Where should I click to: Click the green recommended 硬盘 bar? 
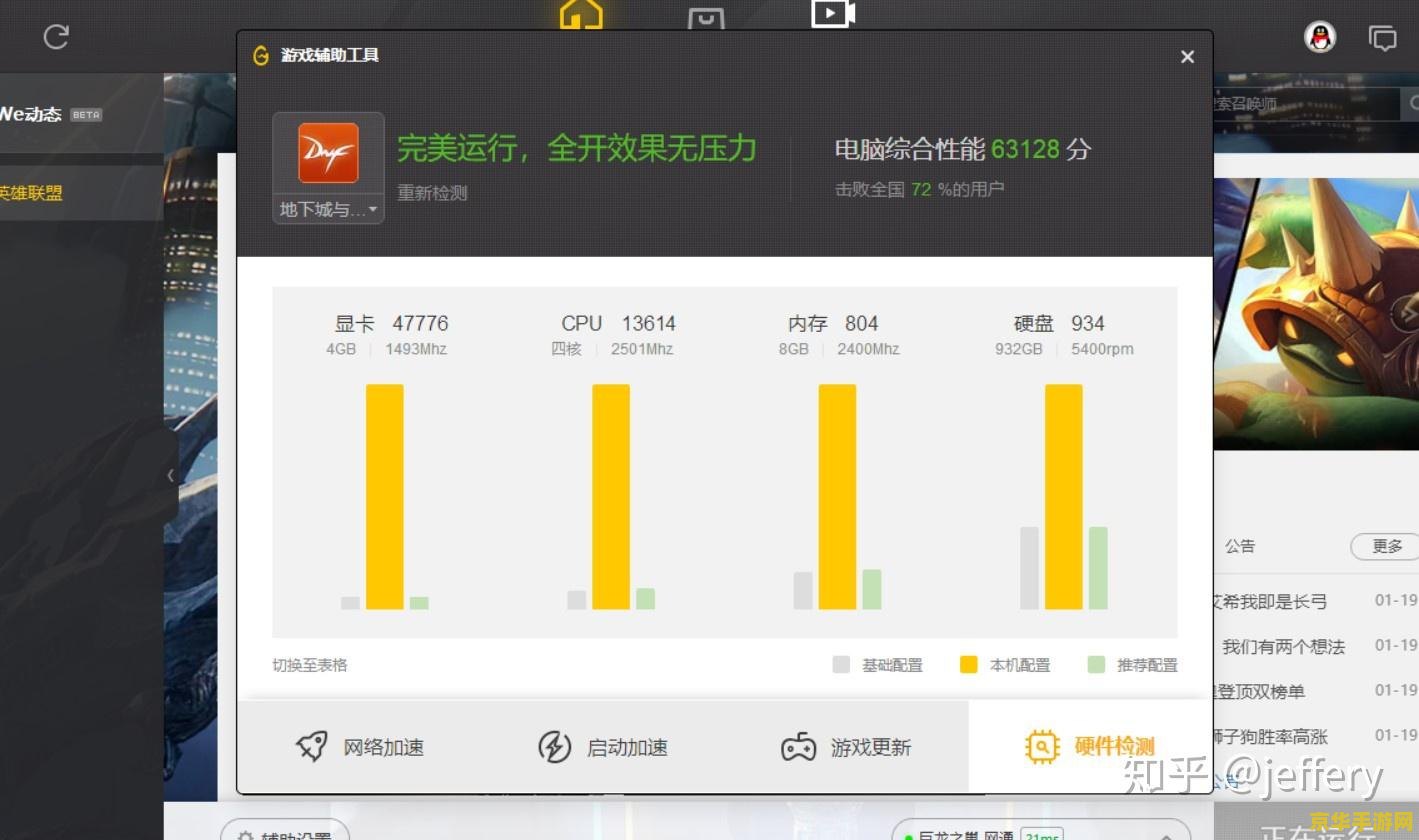[x=1098, y=568]
